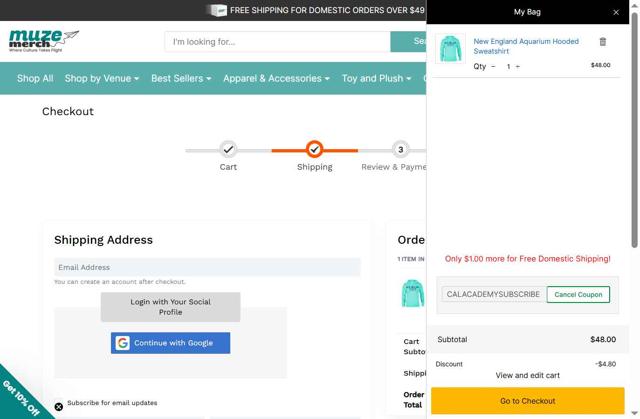Dismiss the Get 10% Off badge
640x419 pixels.
pyautogui.click(x=59, y=407)
